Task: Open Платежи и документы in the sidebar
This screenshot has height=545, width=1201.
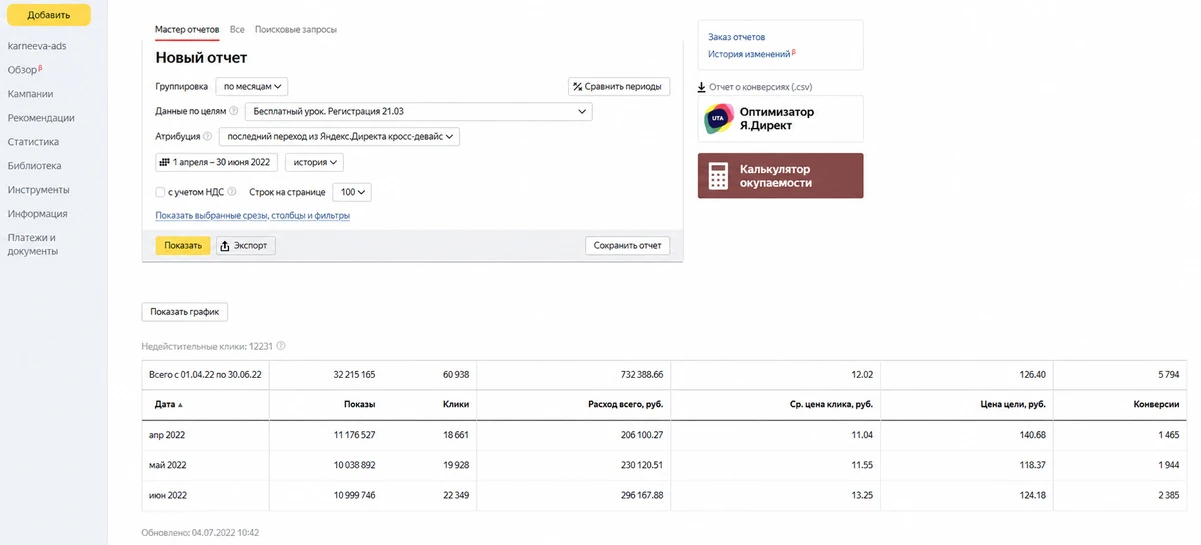Action: pyautogui.click(x=33, y=245)
